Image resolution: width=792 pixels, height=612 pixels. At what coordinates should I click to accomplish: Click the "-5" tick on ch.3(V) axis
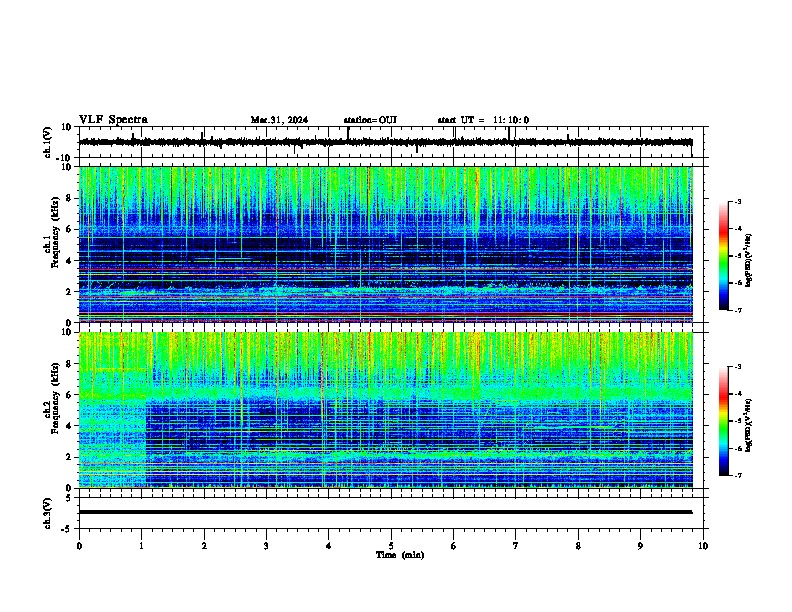tap(67, 529)
